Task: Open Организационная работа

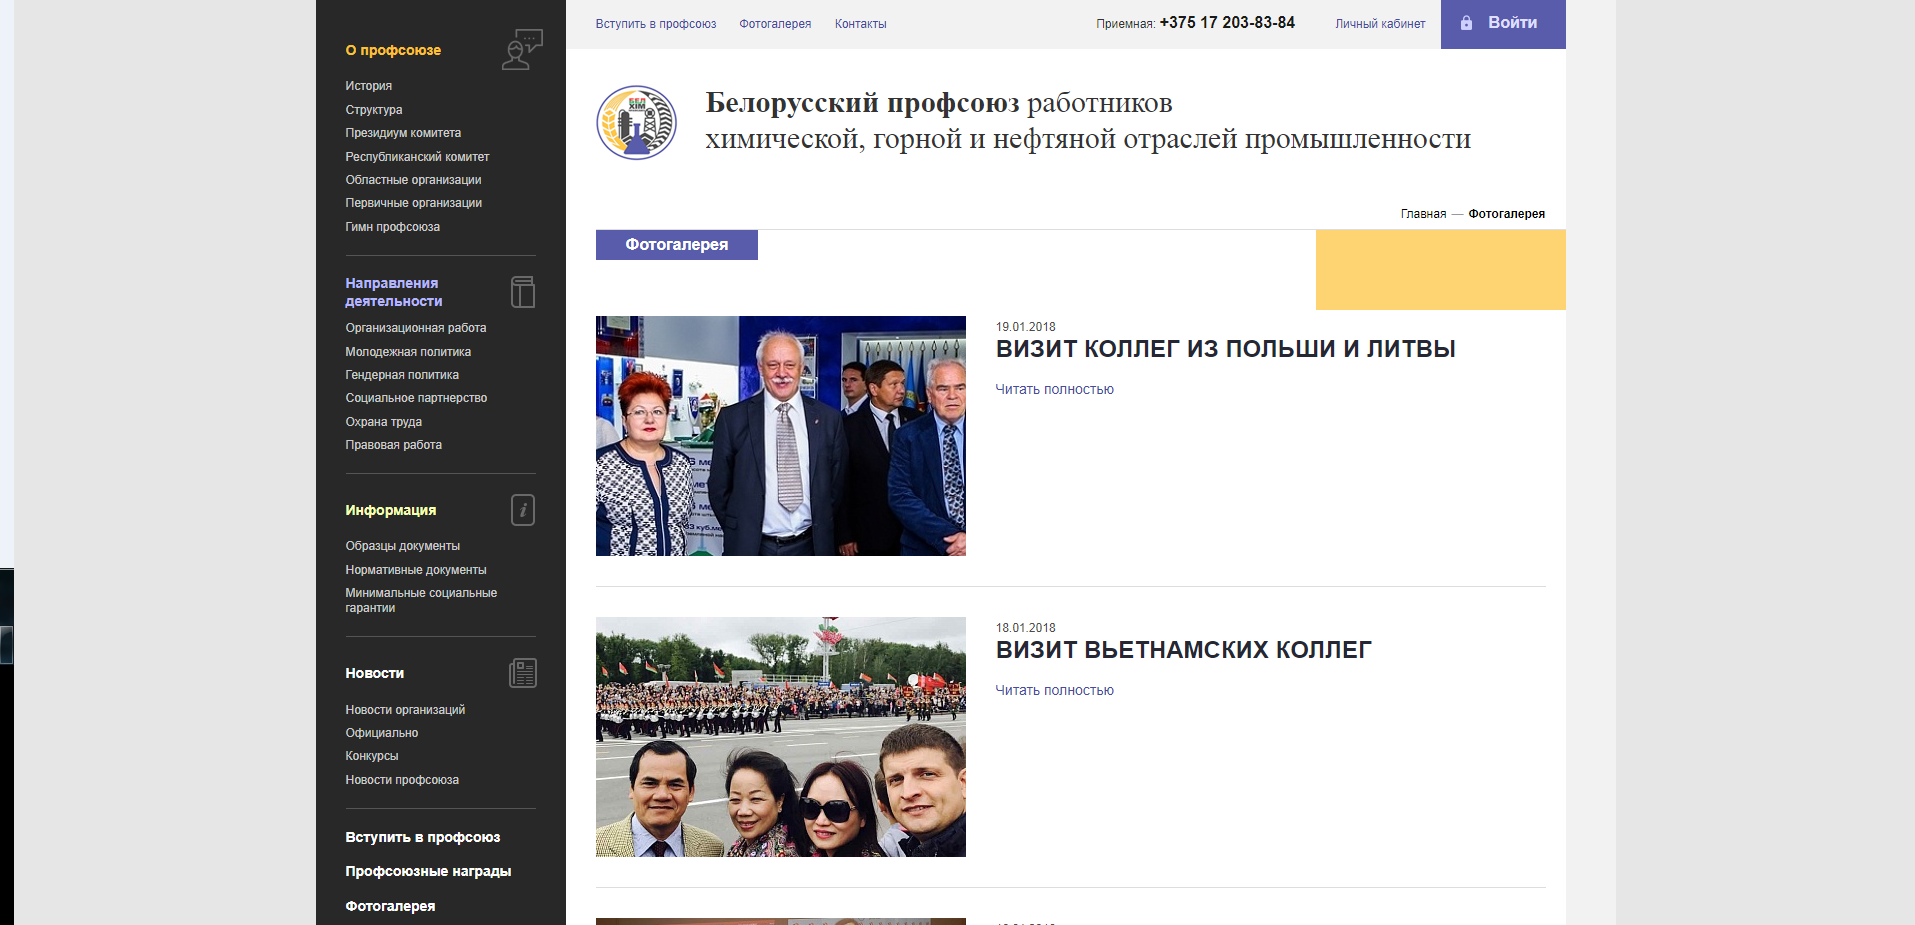Action: click(x=416, y=328)
